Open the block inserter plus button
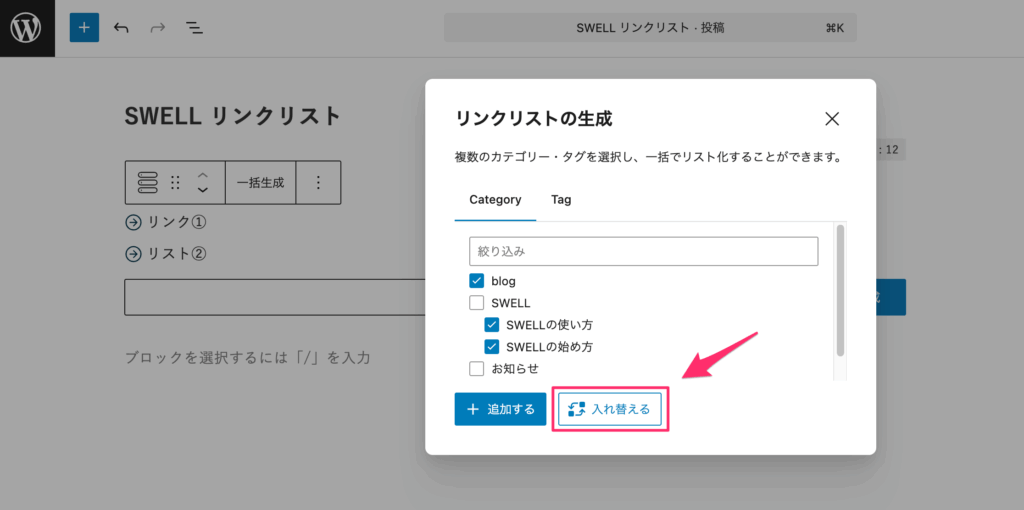The width and height of the screenshot is (1024, 510). 84,28
